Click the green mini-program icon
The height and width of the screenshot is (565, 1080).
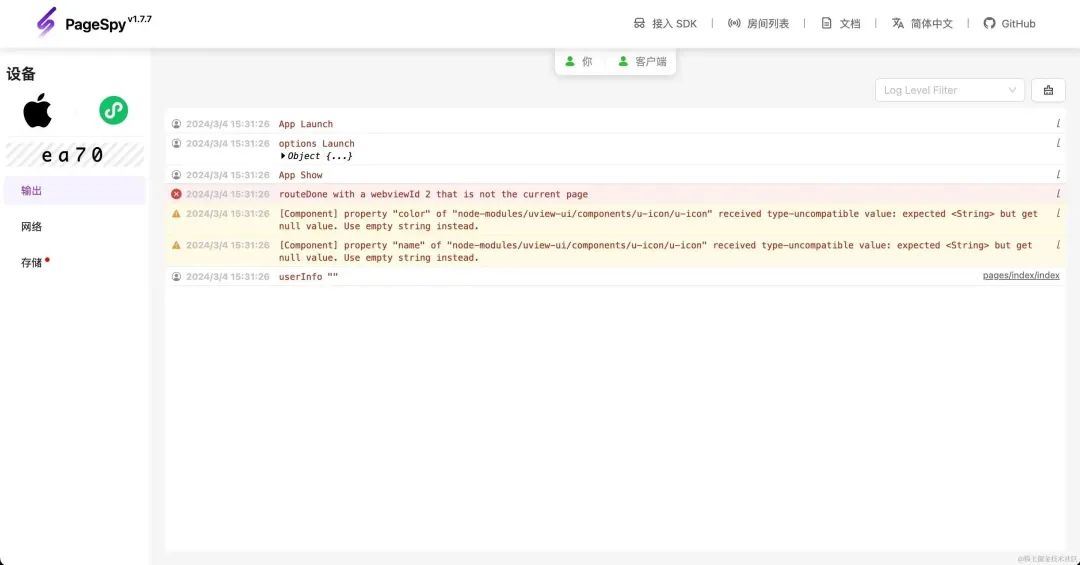coord(113,110)
